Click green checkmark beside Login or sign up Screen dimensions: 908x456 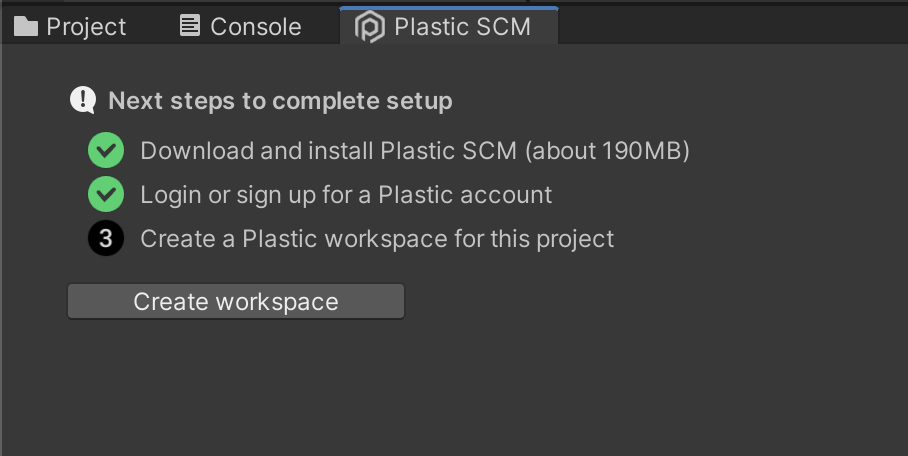[105, 194]
